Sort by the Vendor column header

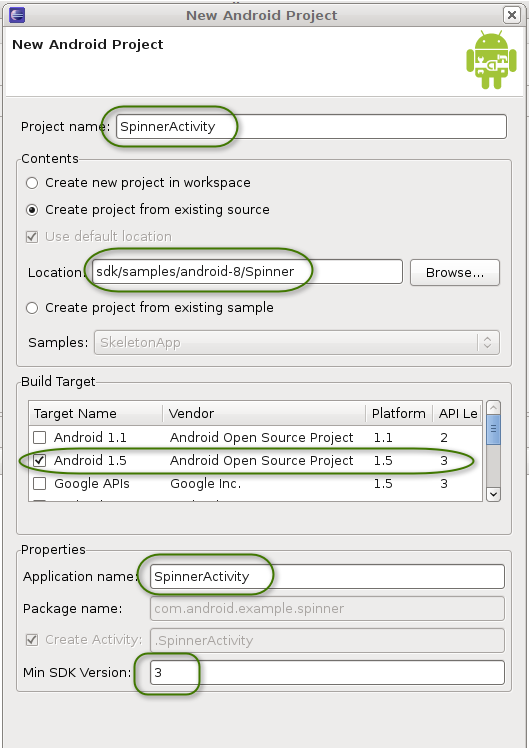pyautogui.click(x=264, y=414)
